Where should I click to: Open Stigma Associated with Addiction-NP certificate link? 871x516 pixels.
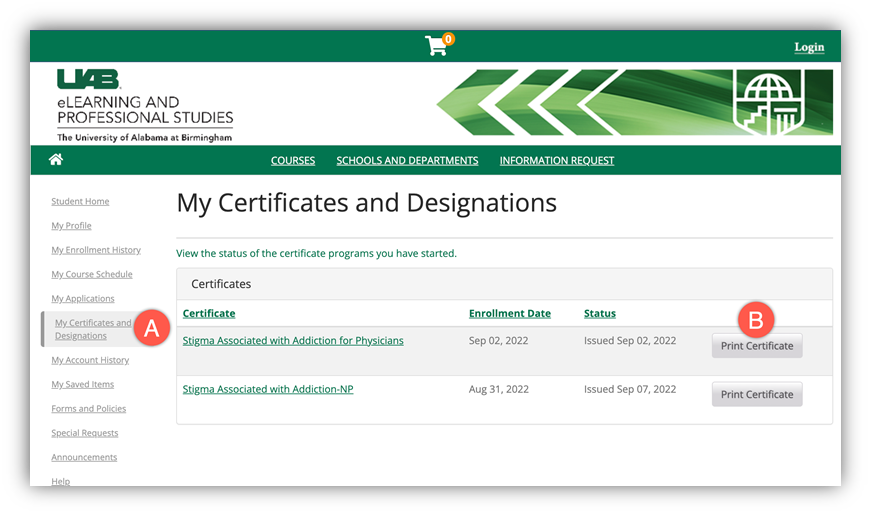[x=268, y=390]
